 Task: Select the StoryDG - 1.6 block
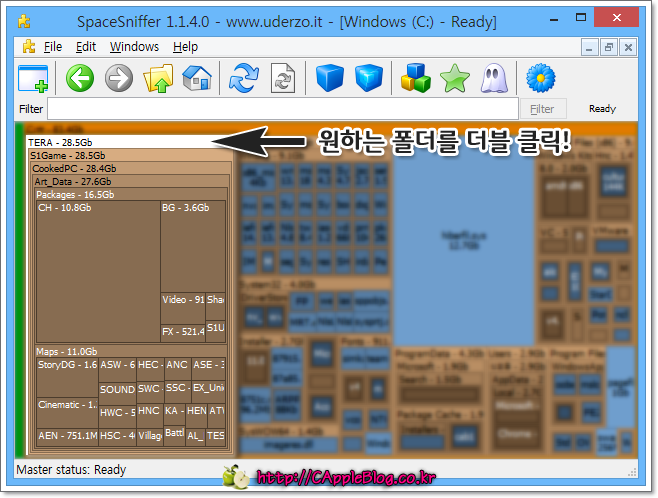[x=67, y=378]
